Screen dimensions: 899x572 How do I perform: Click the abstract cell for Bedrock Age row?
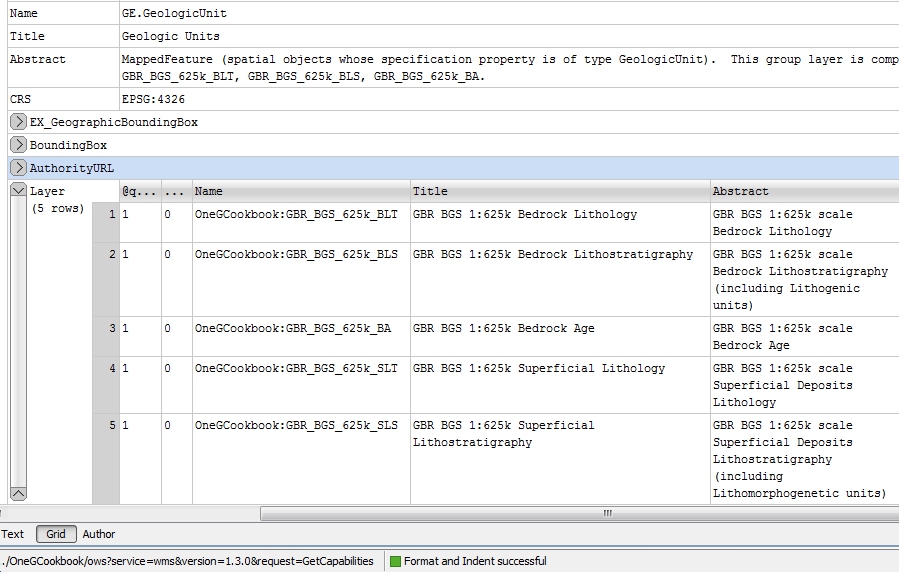[x=805, y=336]
